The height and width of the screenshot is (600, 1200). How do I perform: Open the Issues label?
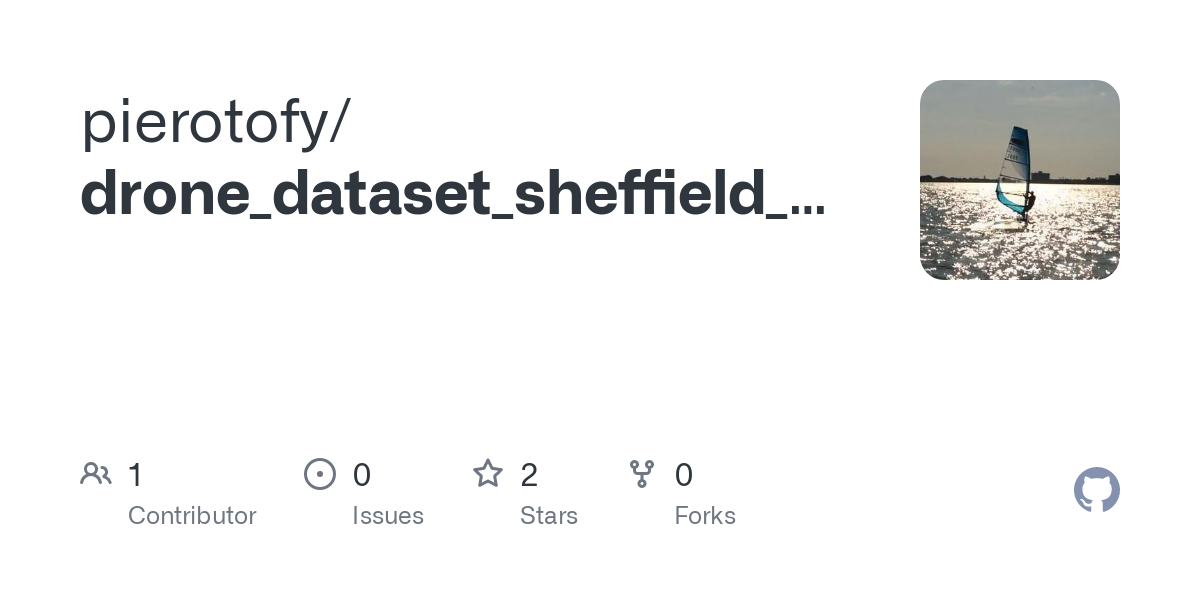388,516
